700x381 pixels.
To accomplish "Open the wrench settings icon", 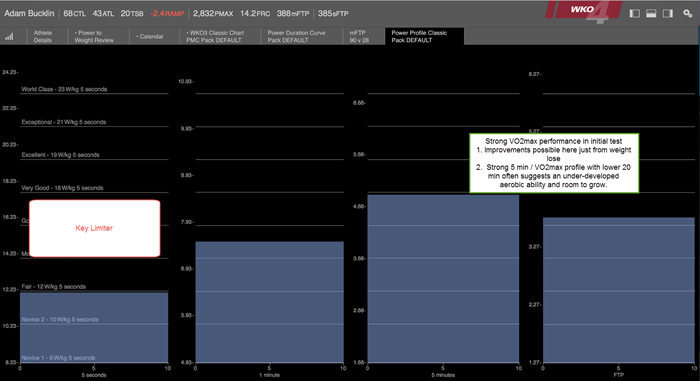I will pos(688,13).
